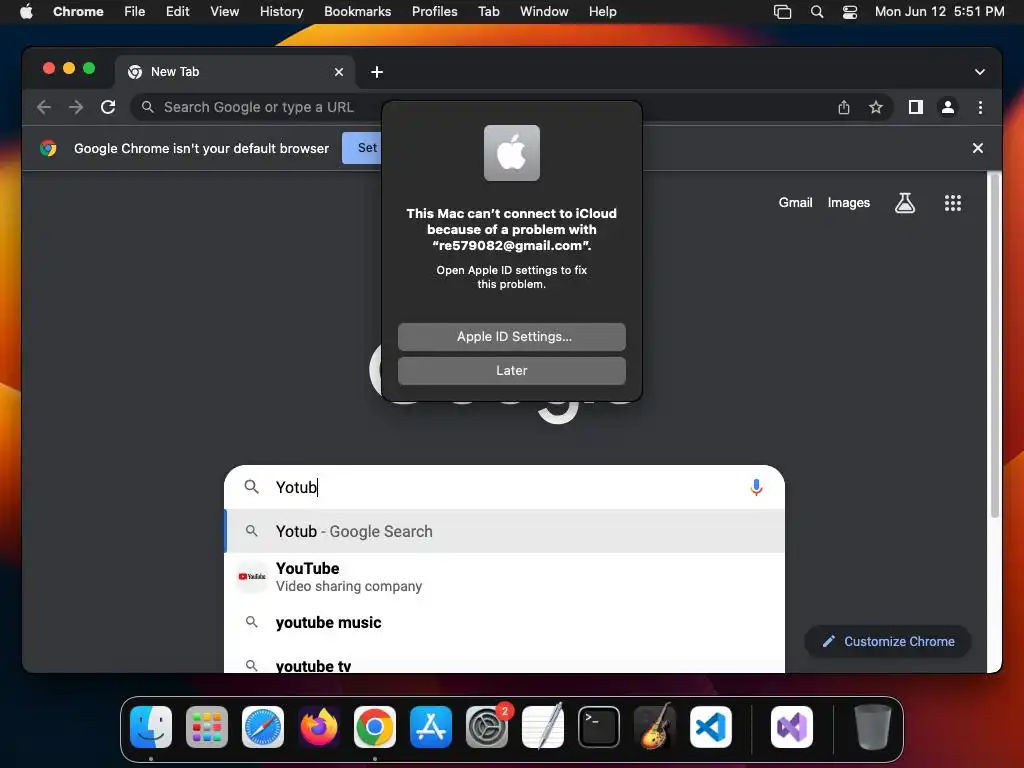Viewport: 1024px width, 768px height.
Task: Dismiss the default browser notification bar
Action: click(x=978, y=148)
